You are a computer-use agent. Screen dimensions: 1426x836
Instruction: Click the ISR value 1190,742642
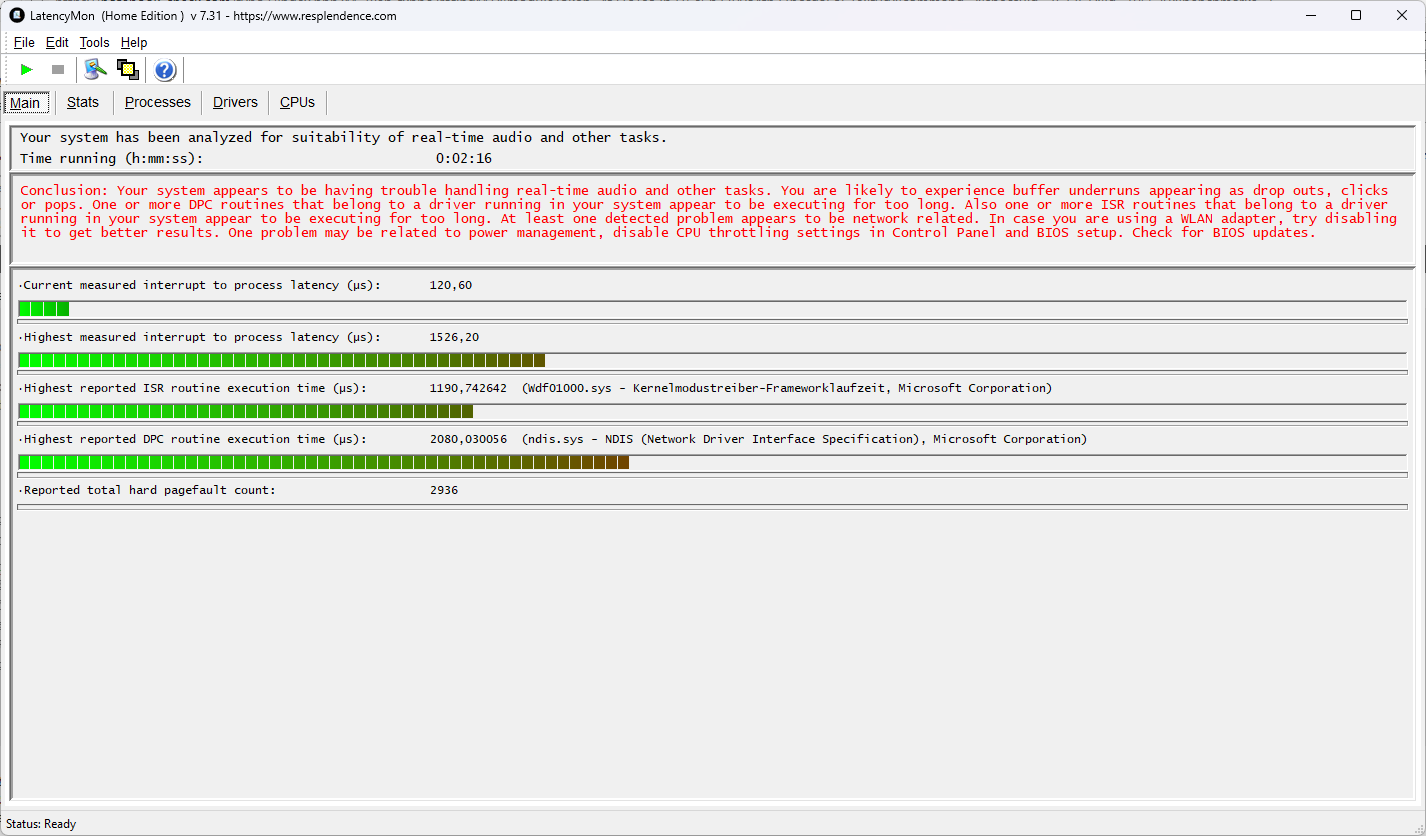(468, 388)
